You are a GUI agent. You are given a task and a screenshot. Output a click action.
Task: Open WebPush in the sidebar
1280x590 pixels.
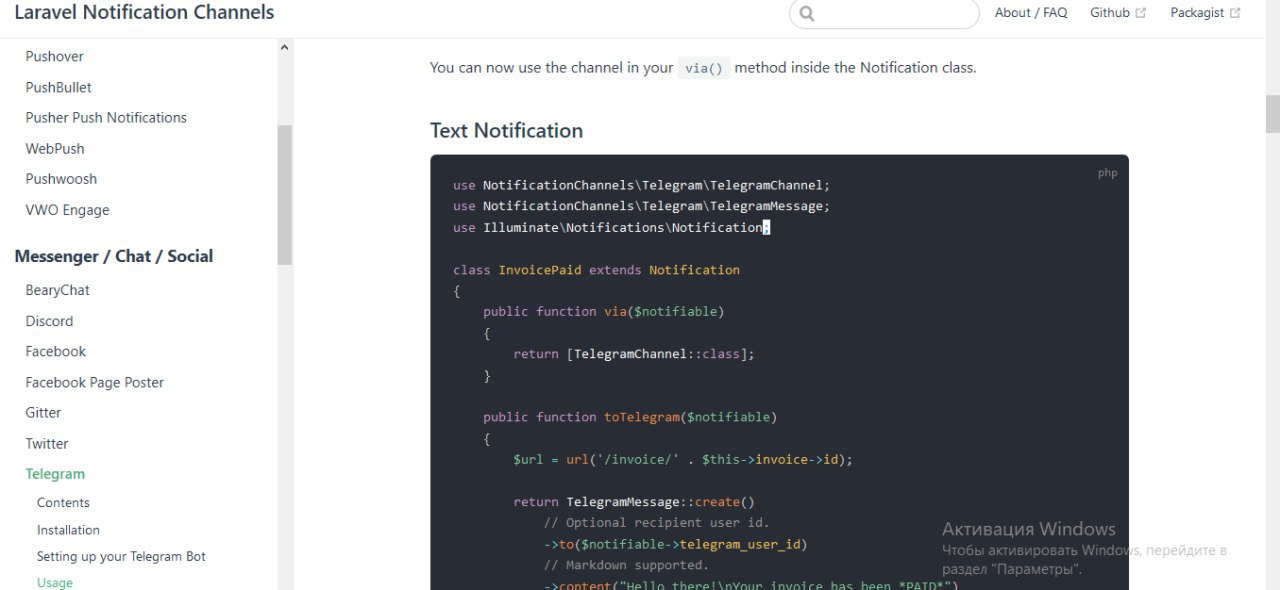[55, 148]
